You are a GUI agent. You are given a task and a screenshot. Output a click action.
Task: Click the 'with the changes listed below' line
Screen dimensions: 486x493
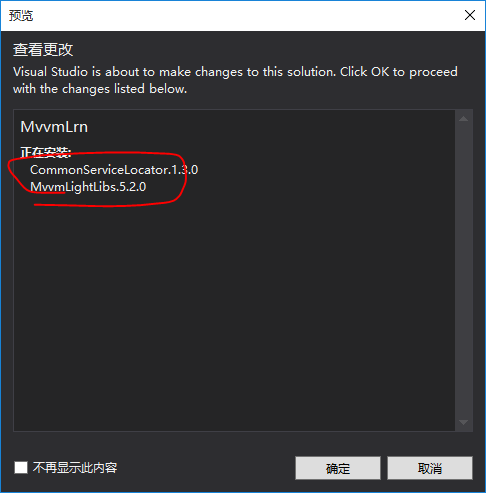coord(100,89)
